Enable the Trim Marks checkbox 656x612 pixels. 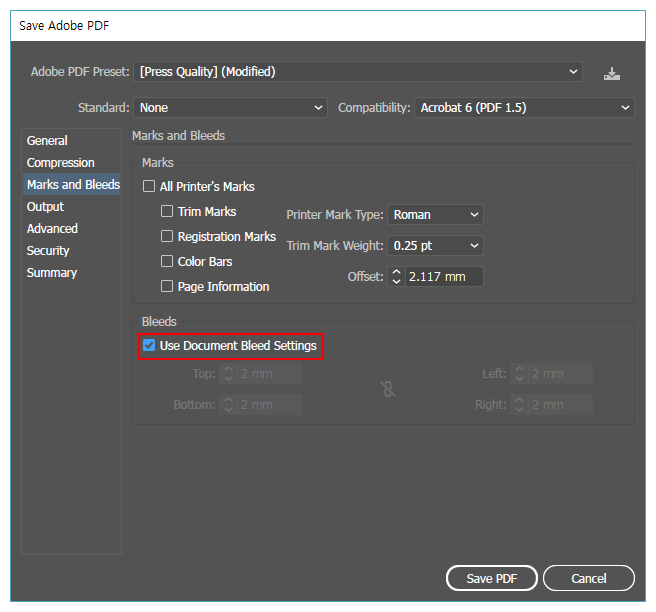(x=167, y=211)
